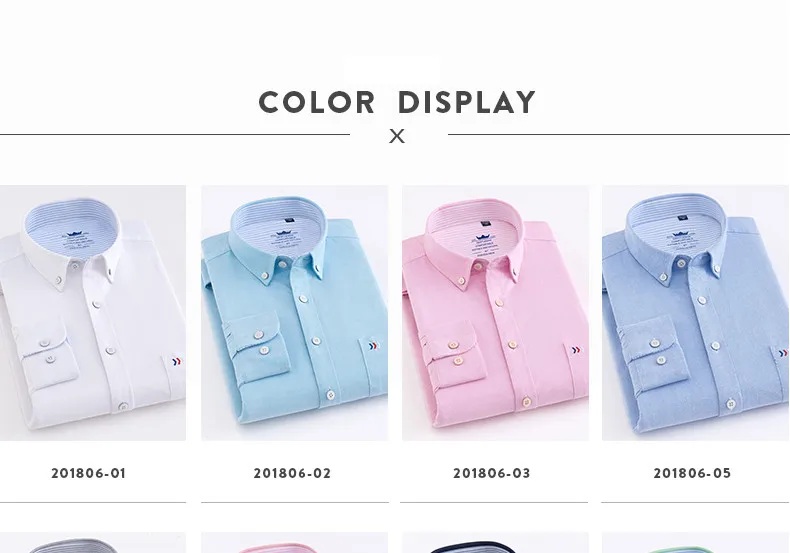Open the gray collar shirt in second row
The image size is (790, 553).
coord(93,542)
